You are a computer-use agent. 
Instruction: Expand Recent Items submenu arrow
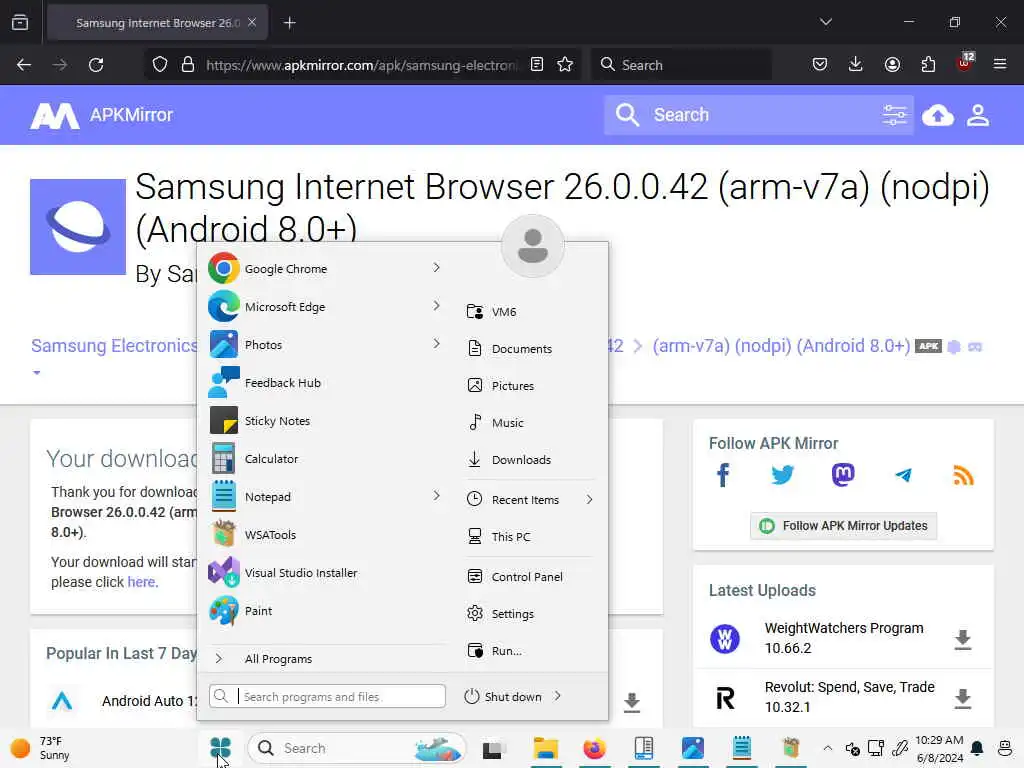point(589,500)
